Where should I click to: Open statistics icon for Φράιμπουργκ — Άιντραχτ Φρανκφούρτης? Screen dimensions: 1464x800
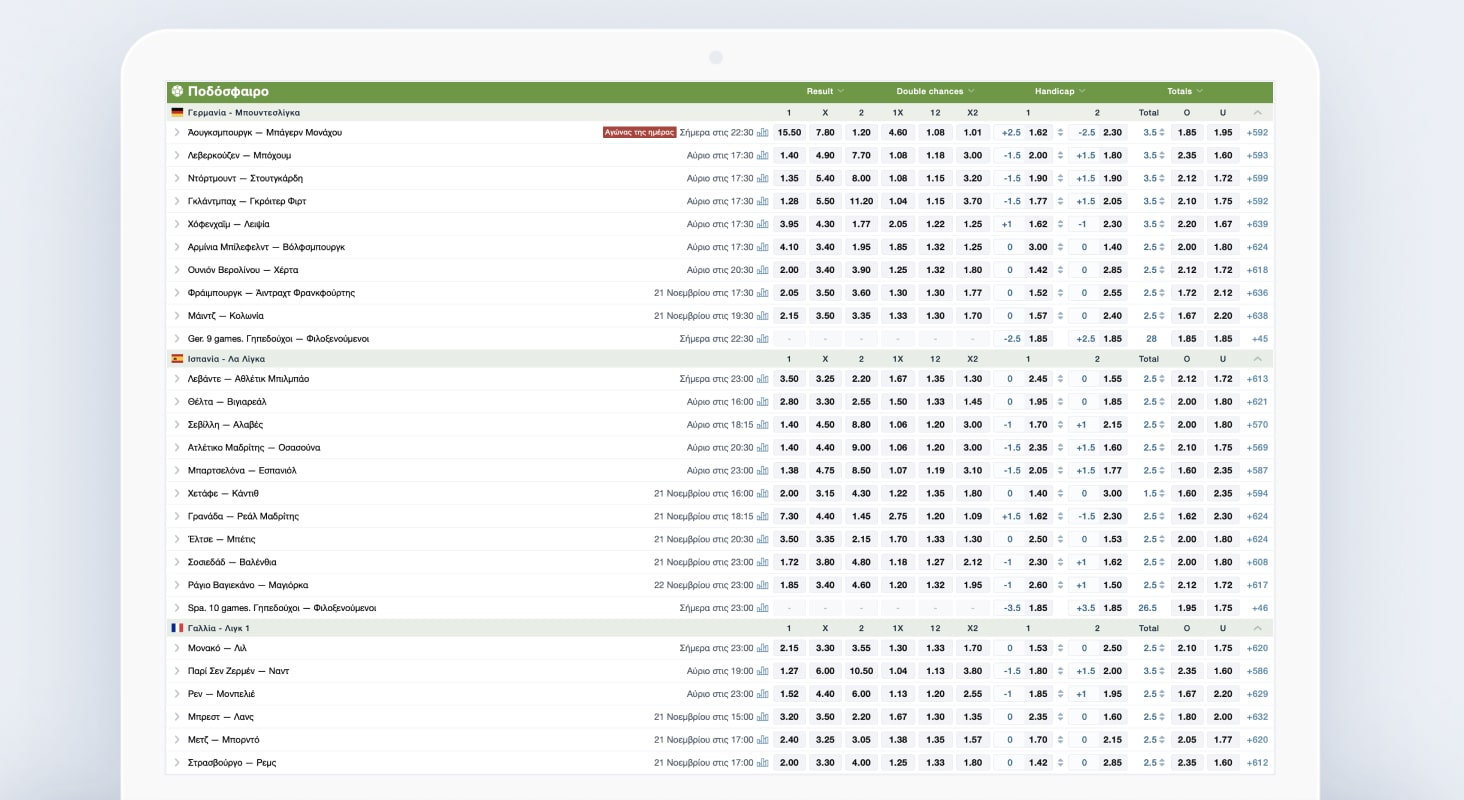pos(763,293)
